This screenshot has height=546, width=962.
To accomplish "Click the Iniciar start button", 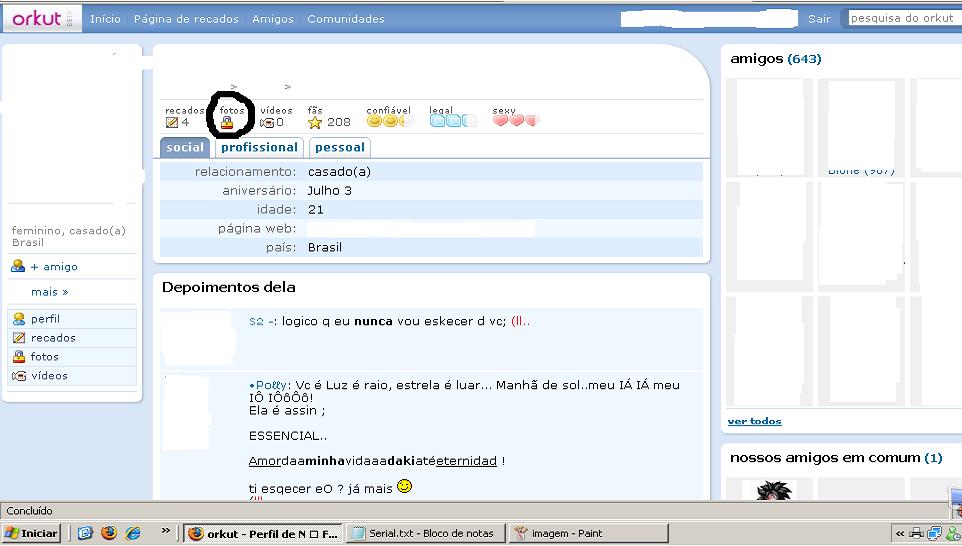I will [32, 533].
